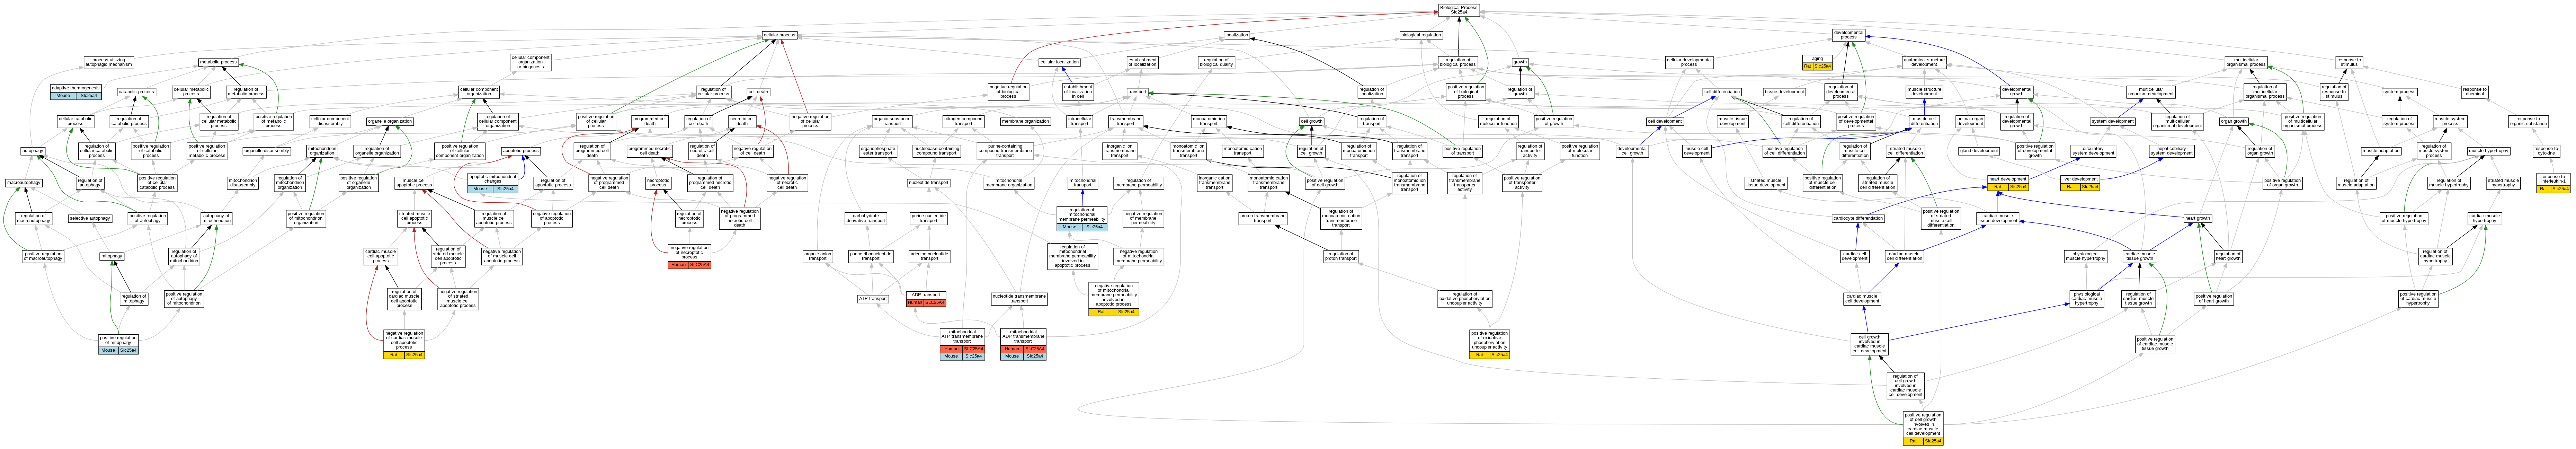Click the 'gland development' node
This screenshot has height=449, width=2576.
coord(1979,151)
